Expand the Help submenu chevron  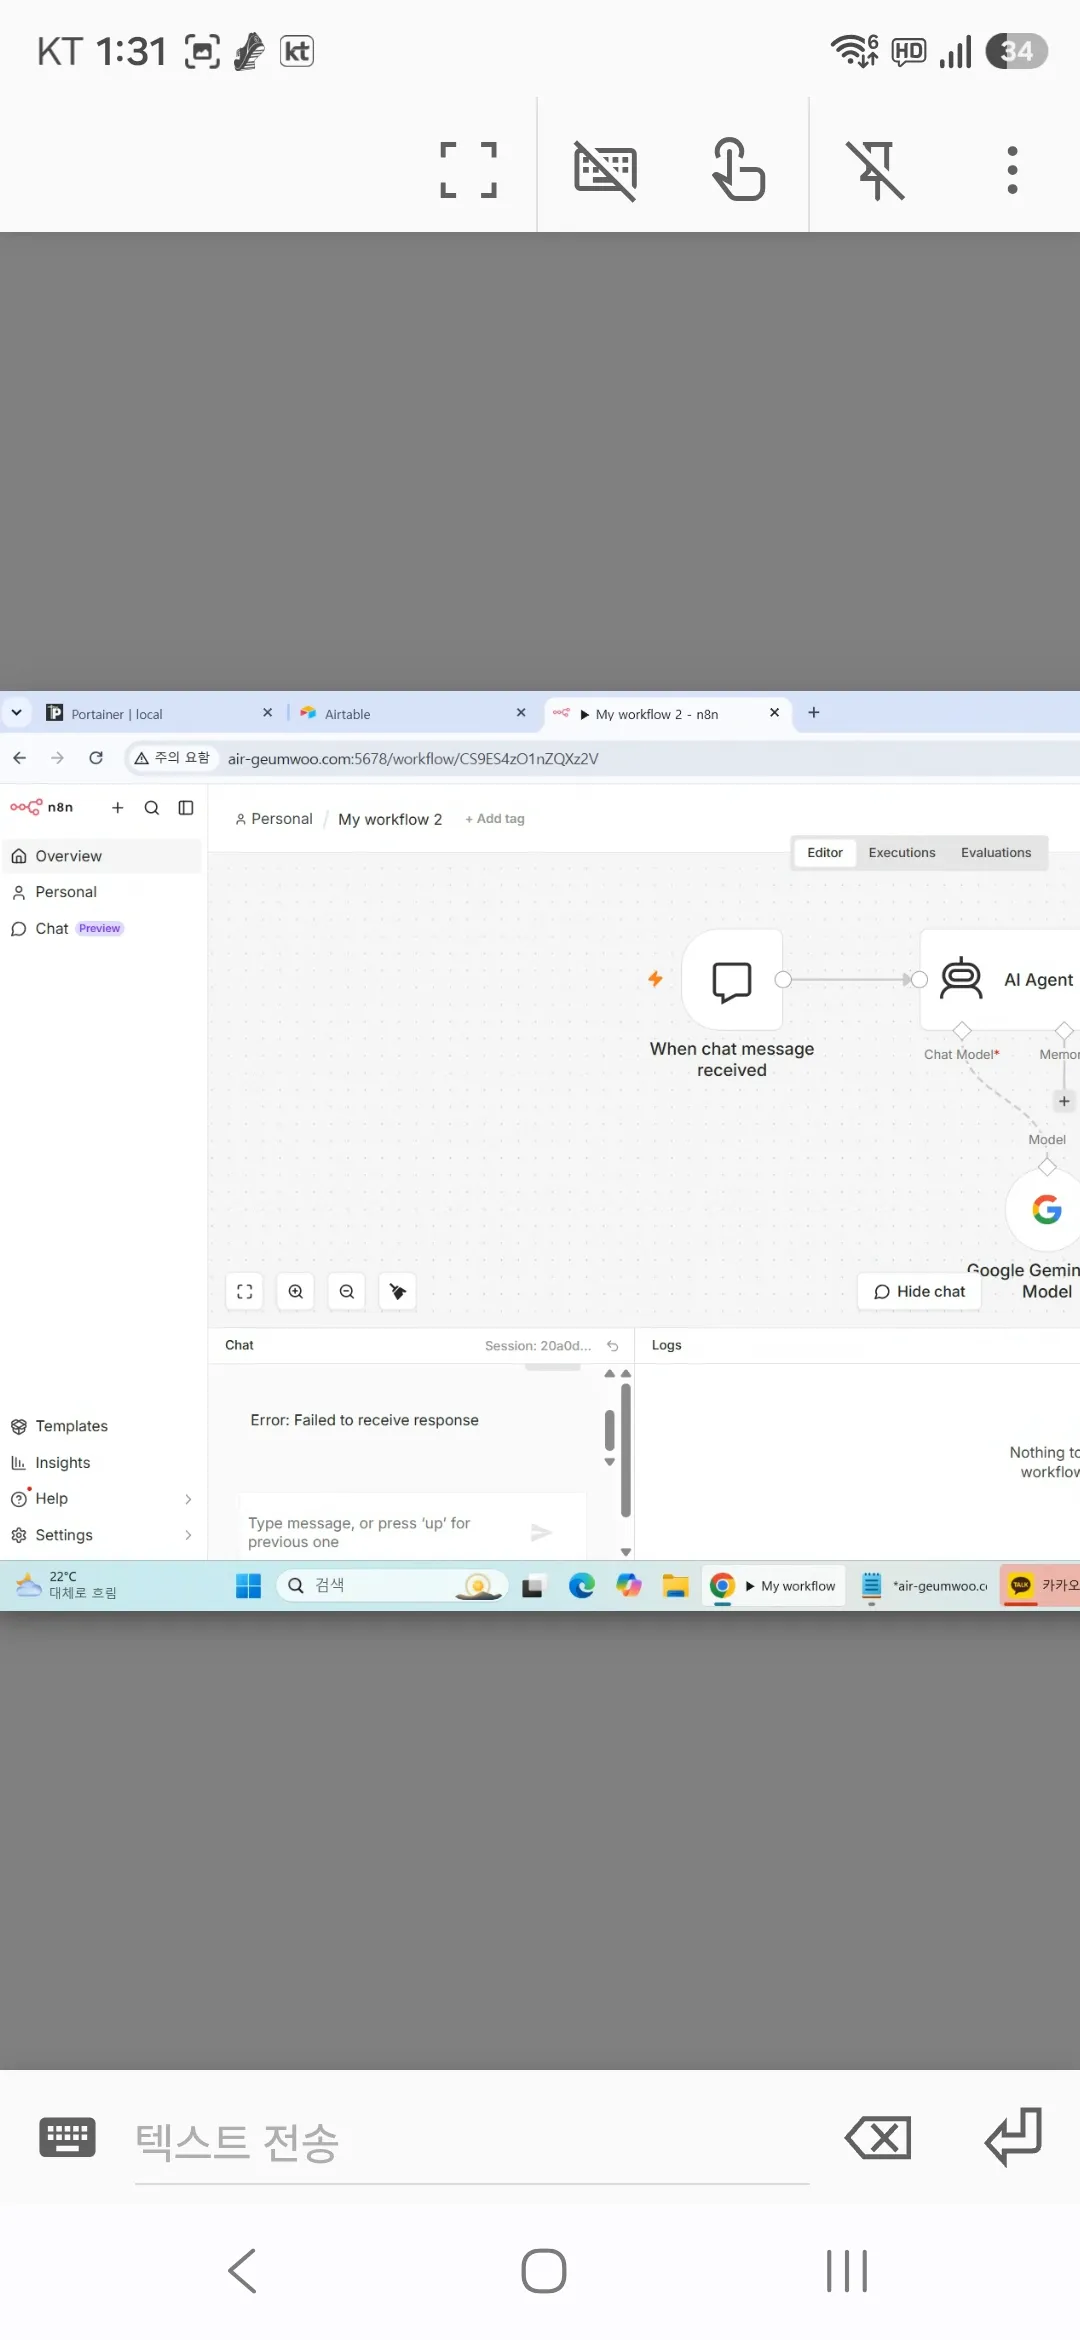188,1499
